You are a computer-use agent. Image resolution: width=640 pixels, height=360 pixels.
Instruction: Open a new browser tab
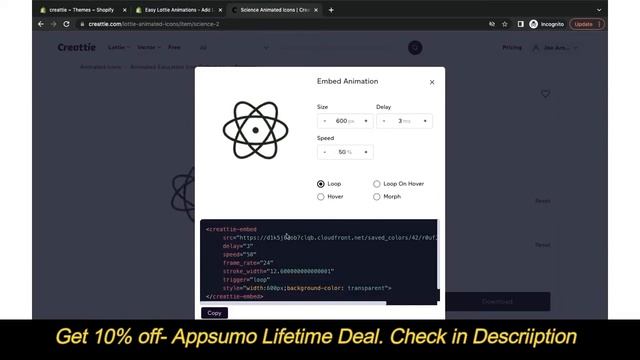coord(331,10)
